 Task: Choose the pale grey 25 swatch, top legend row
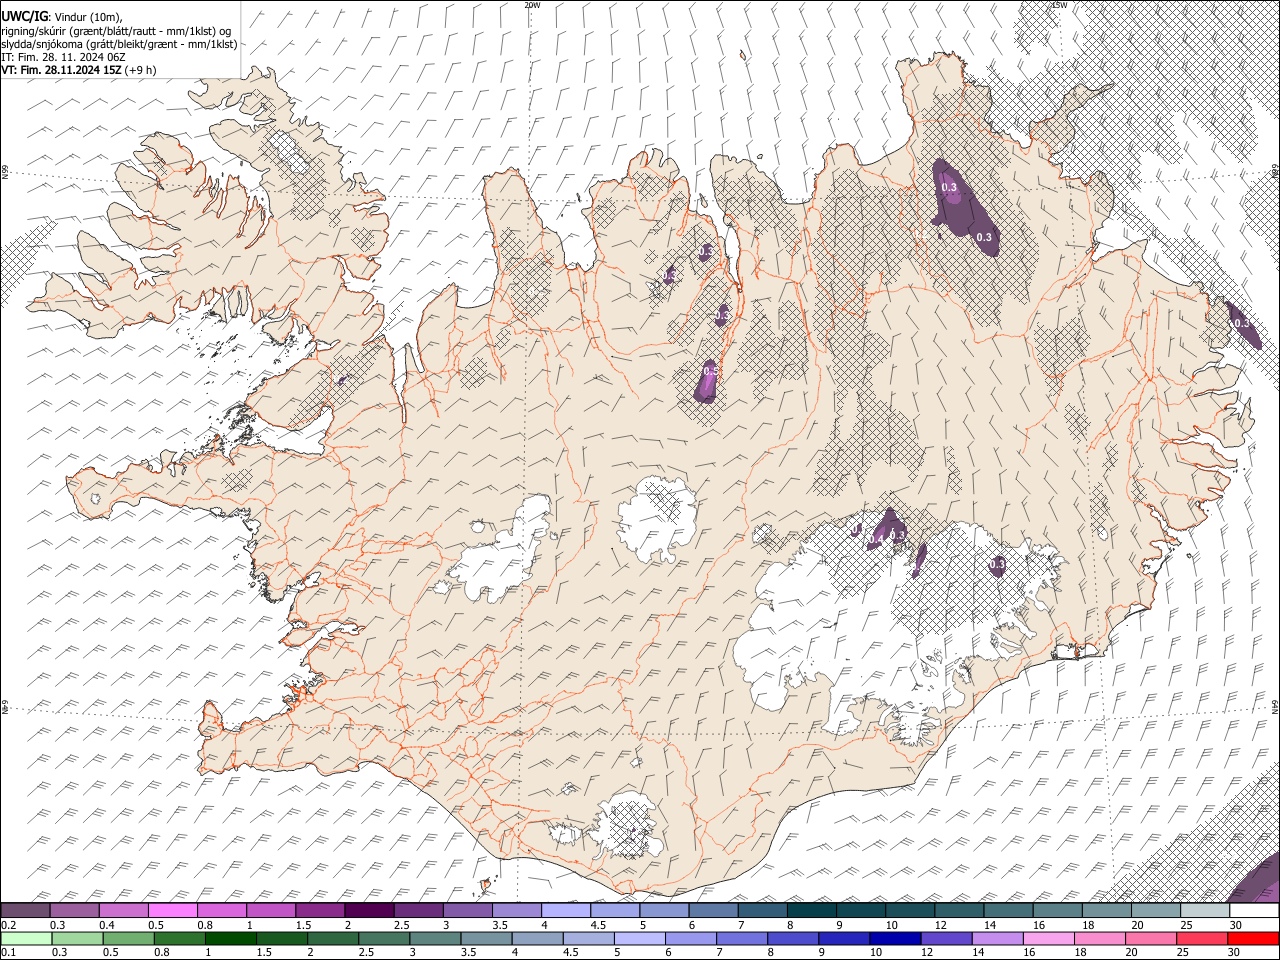pos(1206,911)
